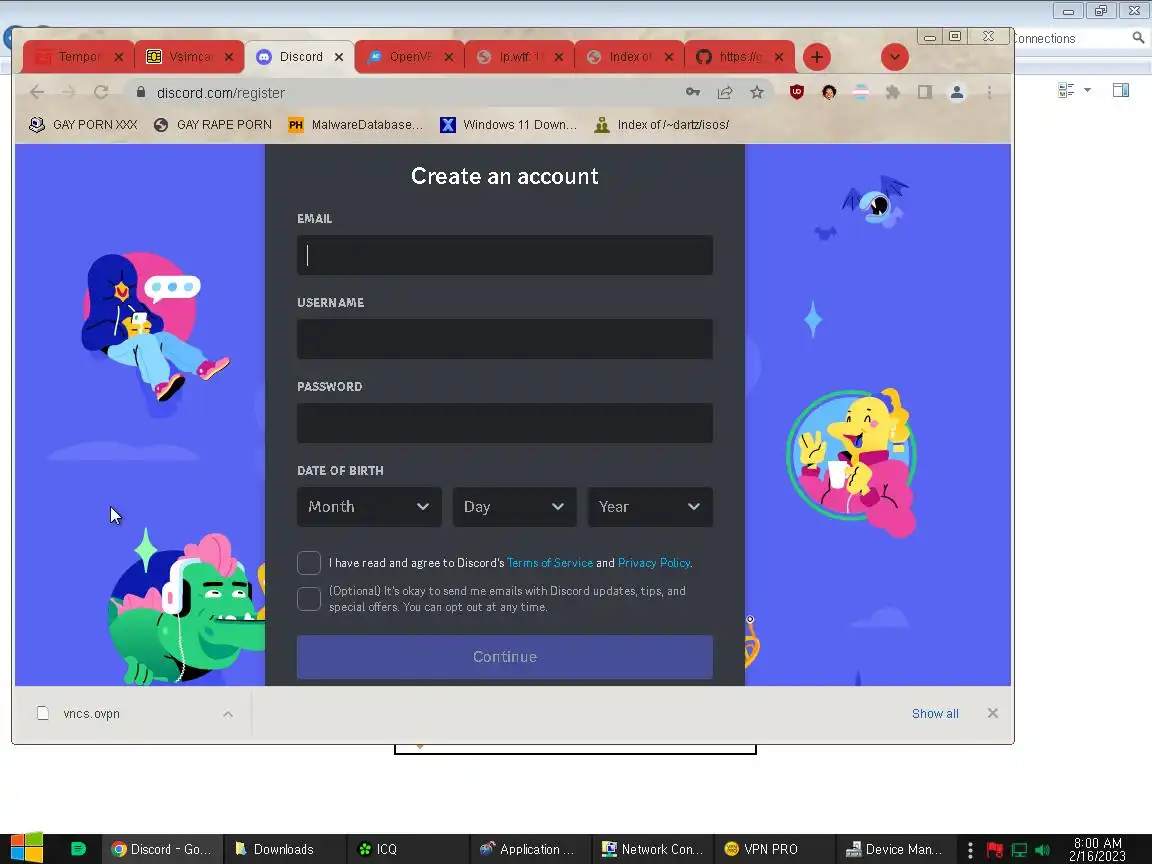Viewport: 1152px width, 864px height.
Task: Open a new tab with plus button
Action: [816, 57]
